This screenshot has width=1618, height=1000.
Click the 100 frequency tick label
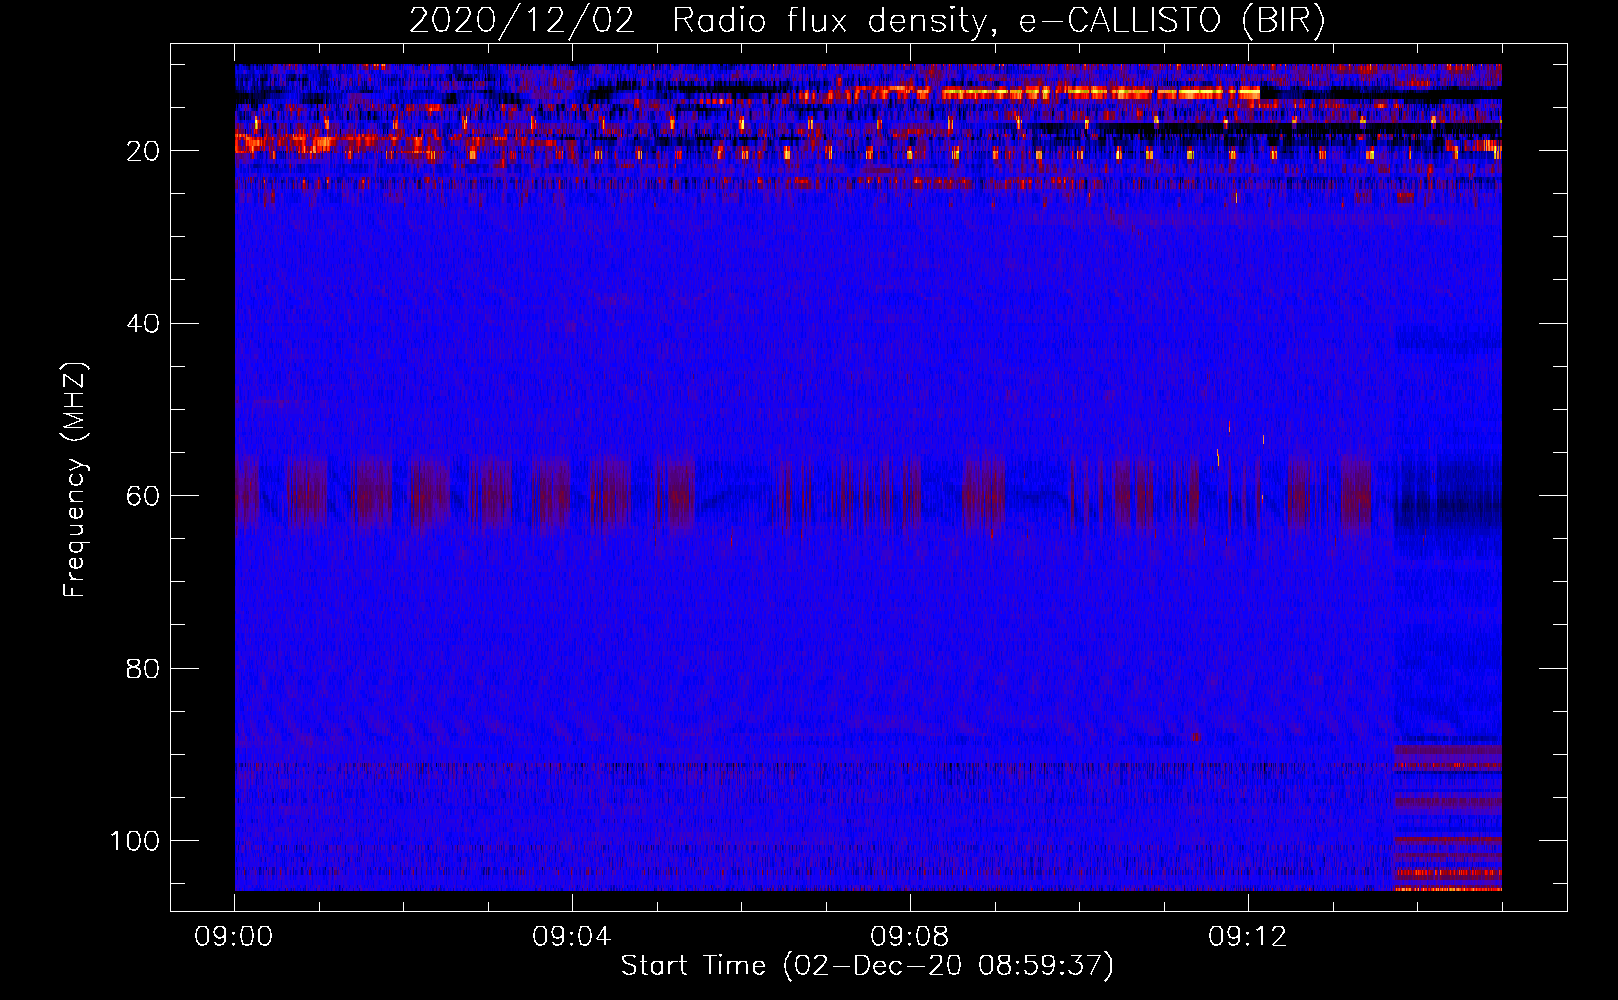(135, 841)
